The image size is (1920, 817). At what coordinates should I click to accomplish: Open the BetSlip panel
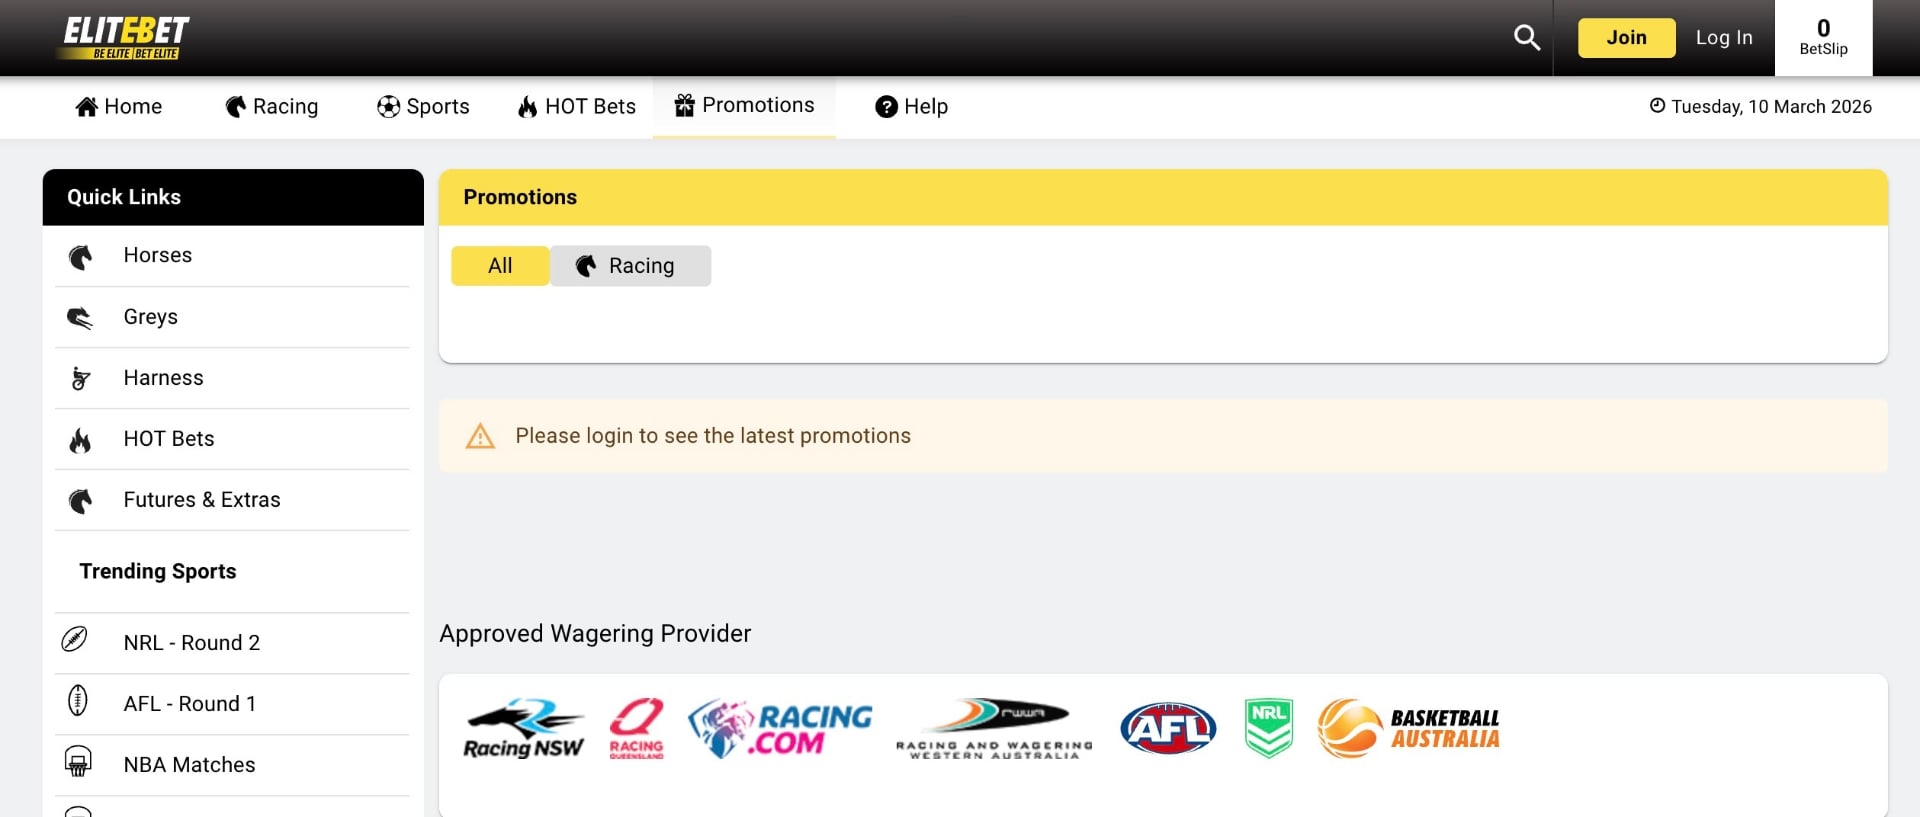tap(1823, 38)
